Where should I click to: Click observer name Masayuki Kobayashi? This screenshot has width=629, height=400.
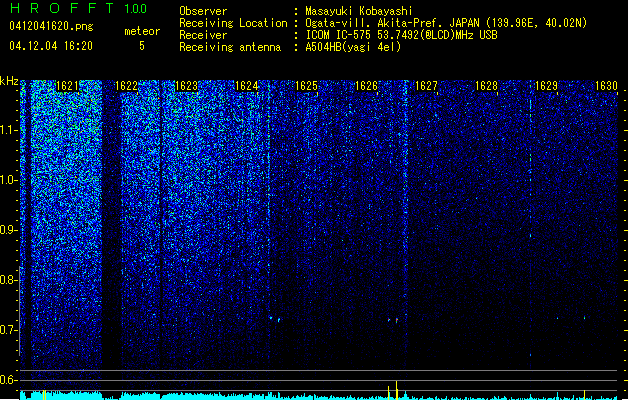click(359, 11)
